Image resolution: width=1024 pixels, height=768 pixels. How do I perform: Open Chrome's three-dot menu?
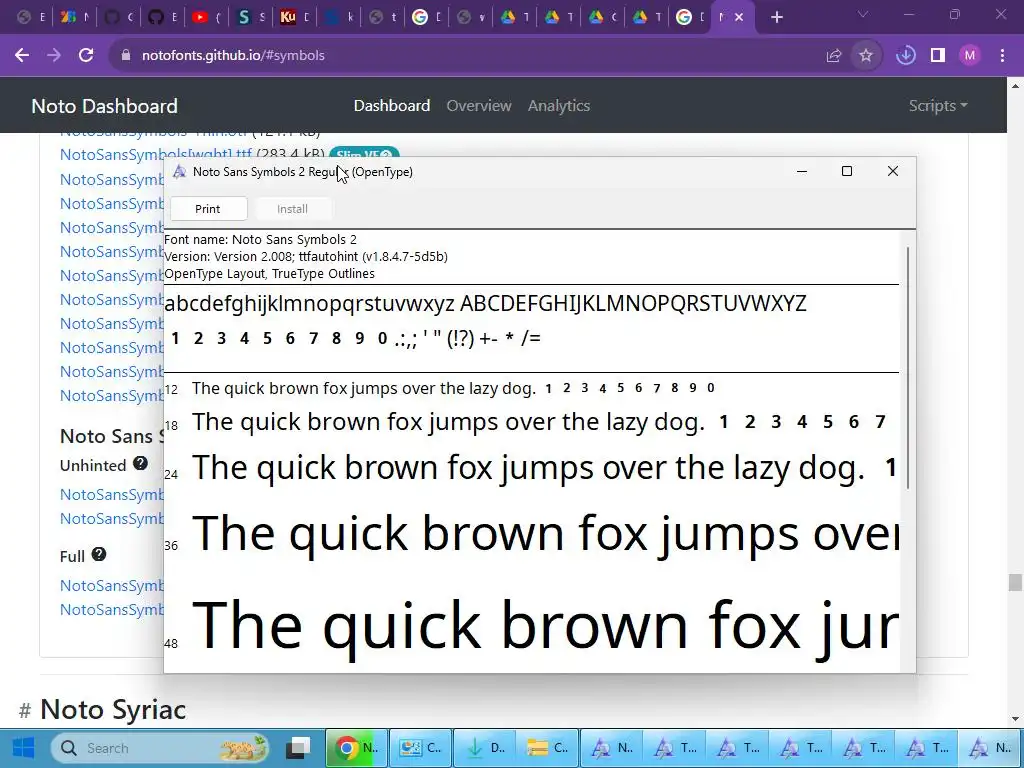1002,56
